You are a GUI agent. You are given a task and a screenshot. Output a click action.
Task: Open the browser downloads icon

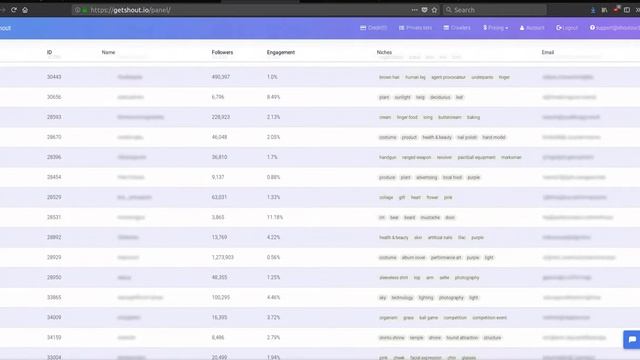593,10
